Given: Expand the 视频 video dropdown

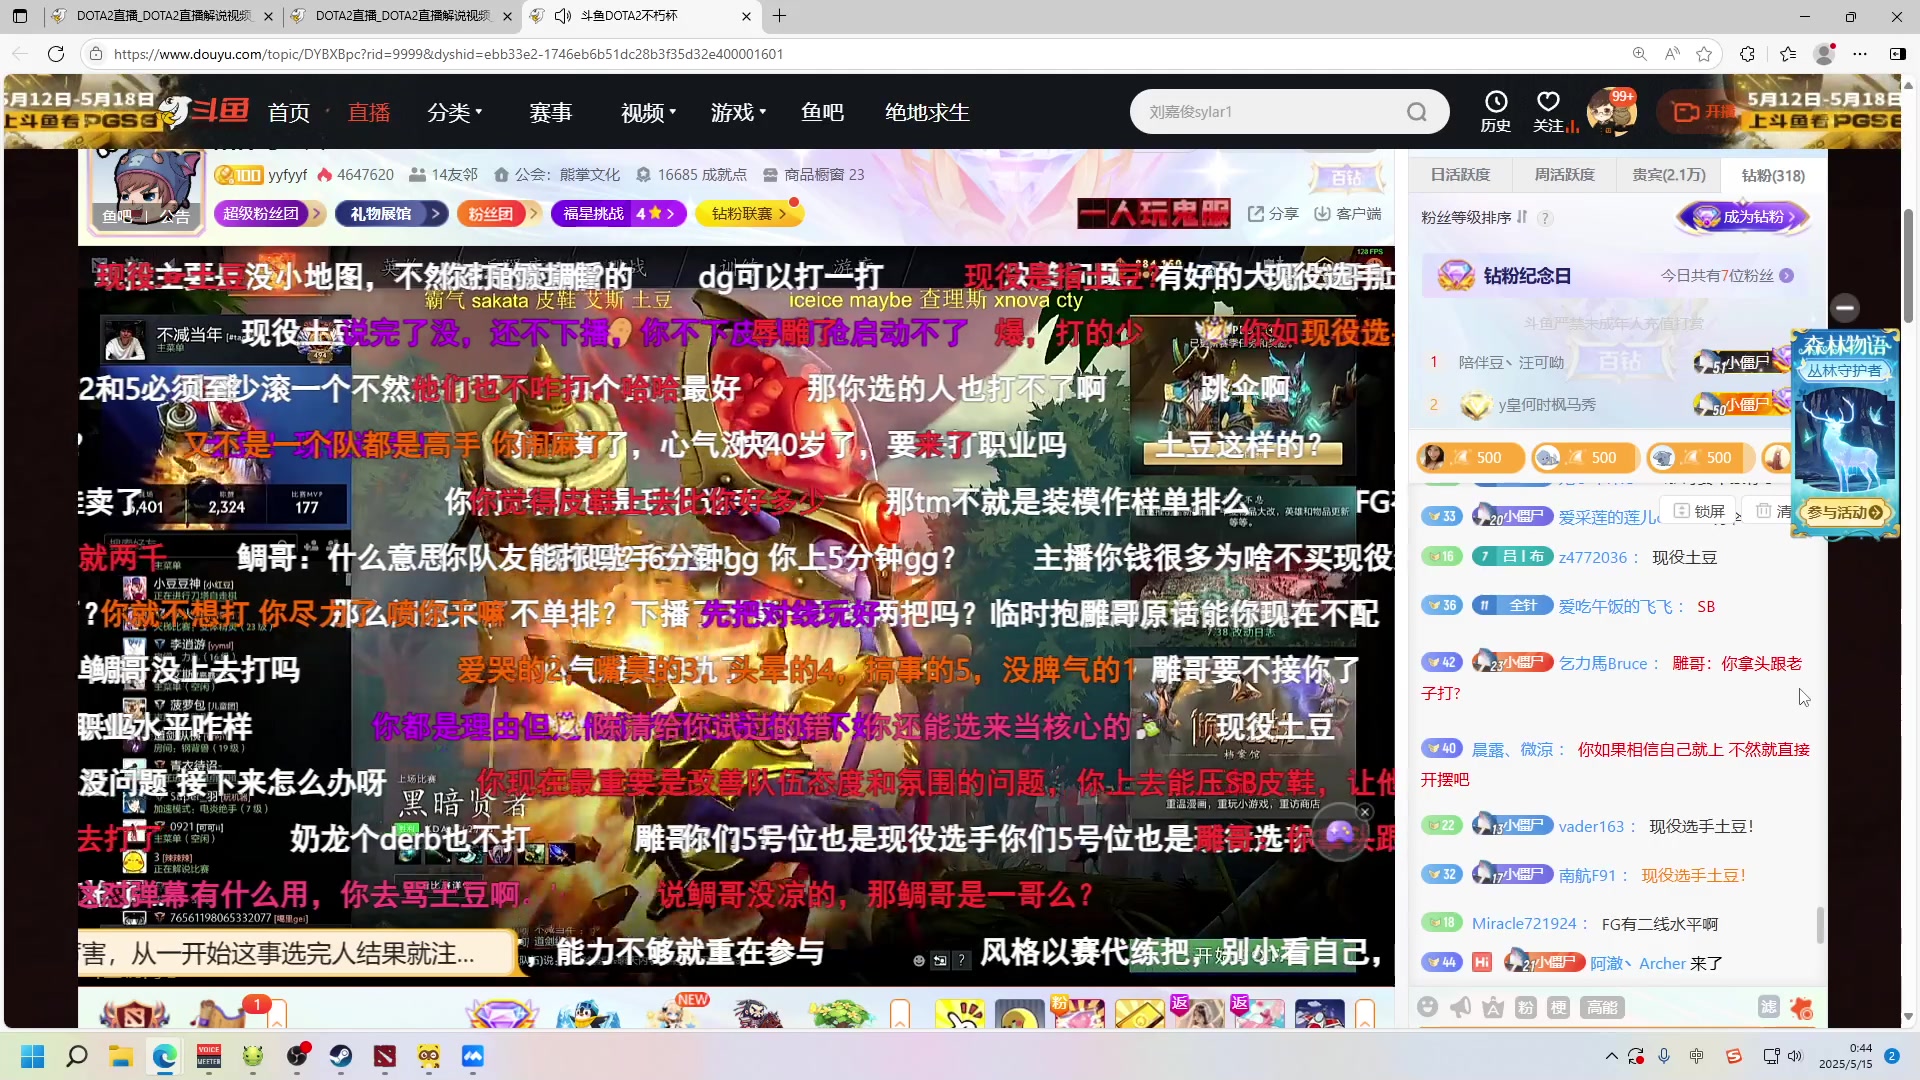Looking at the screenshot, I should click(648, 112).
